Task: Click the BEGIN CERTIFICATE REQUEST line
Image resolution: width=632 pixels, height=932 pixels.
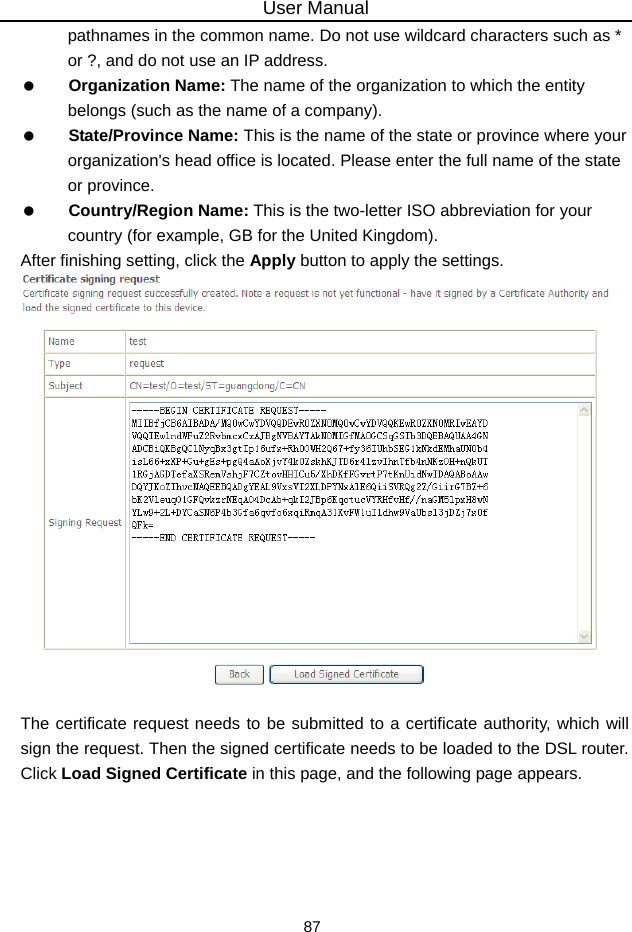Action: [x=229, y=411]
